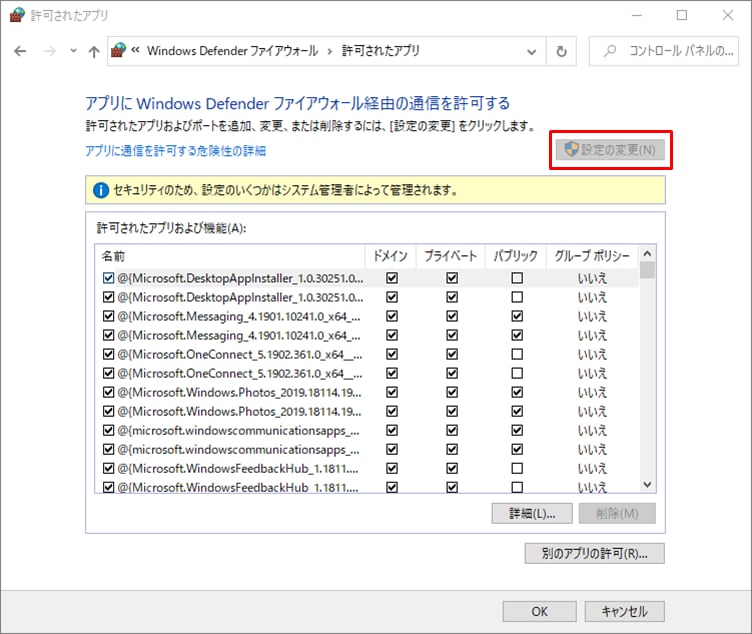Image resolution: width=752 pixels, height=634 pixels.
Task: Select second microsoft.windowscommunicationsapps row name
Action: tap(238, 449)
